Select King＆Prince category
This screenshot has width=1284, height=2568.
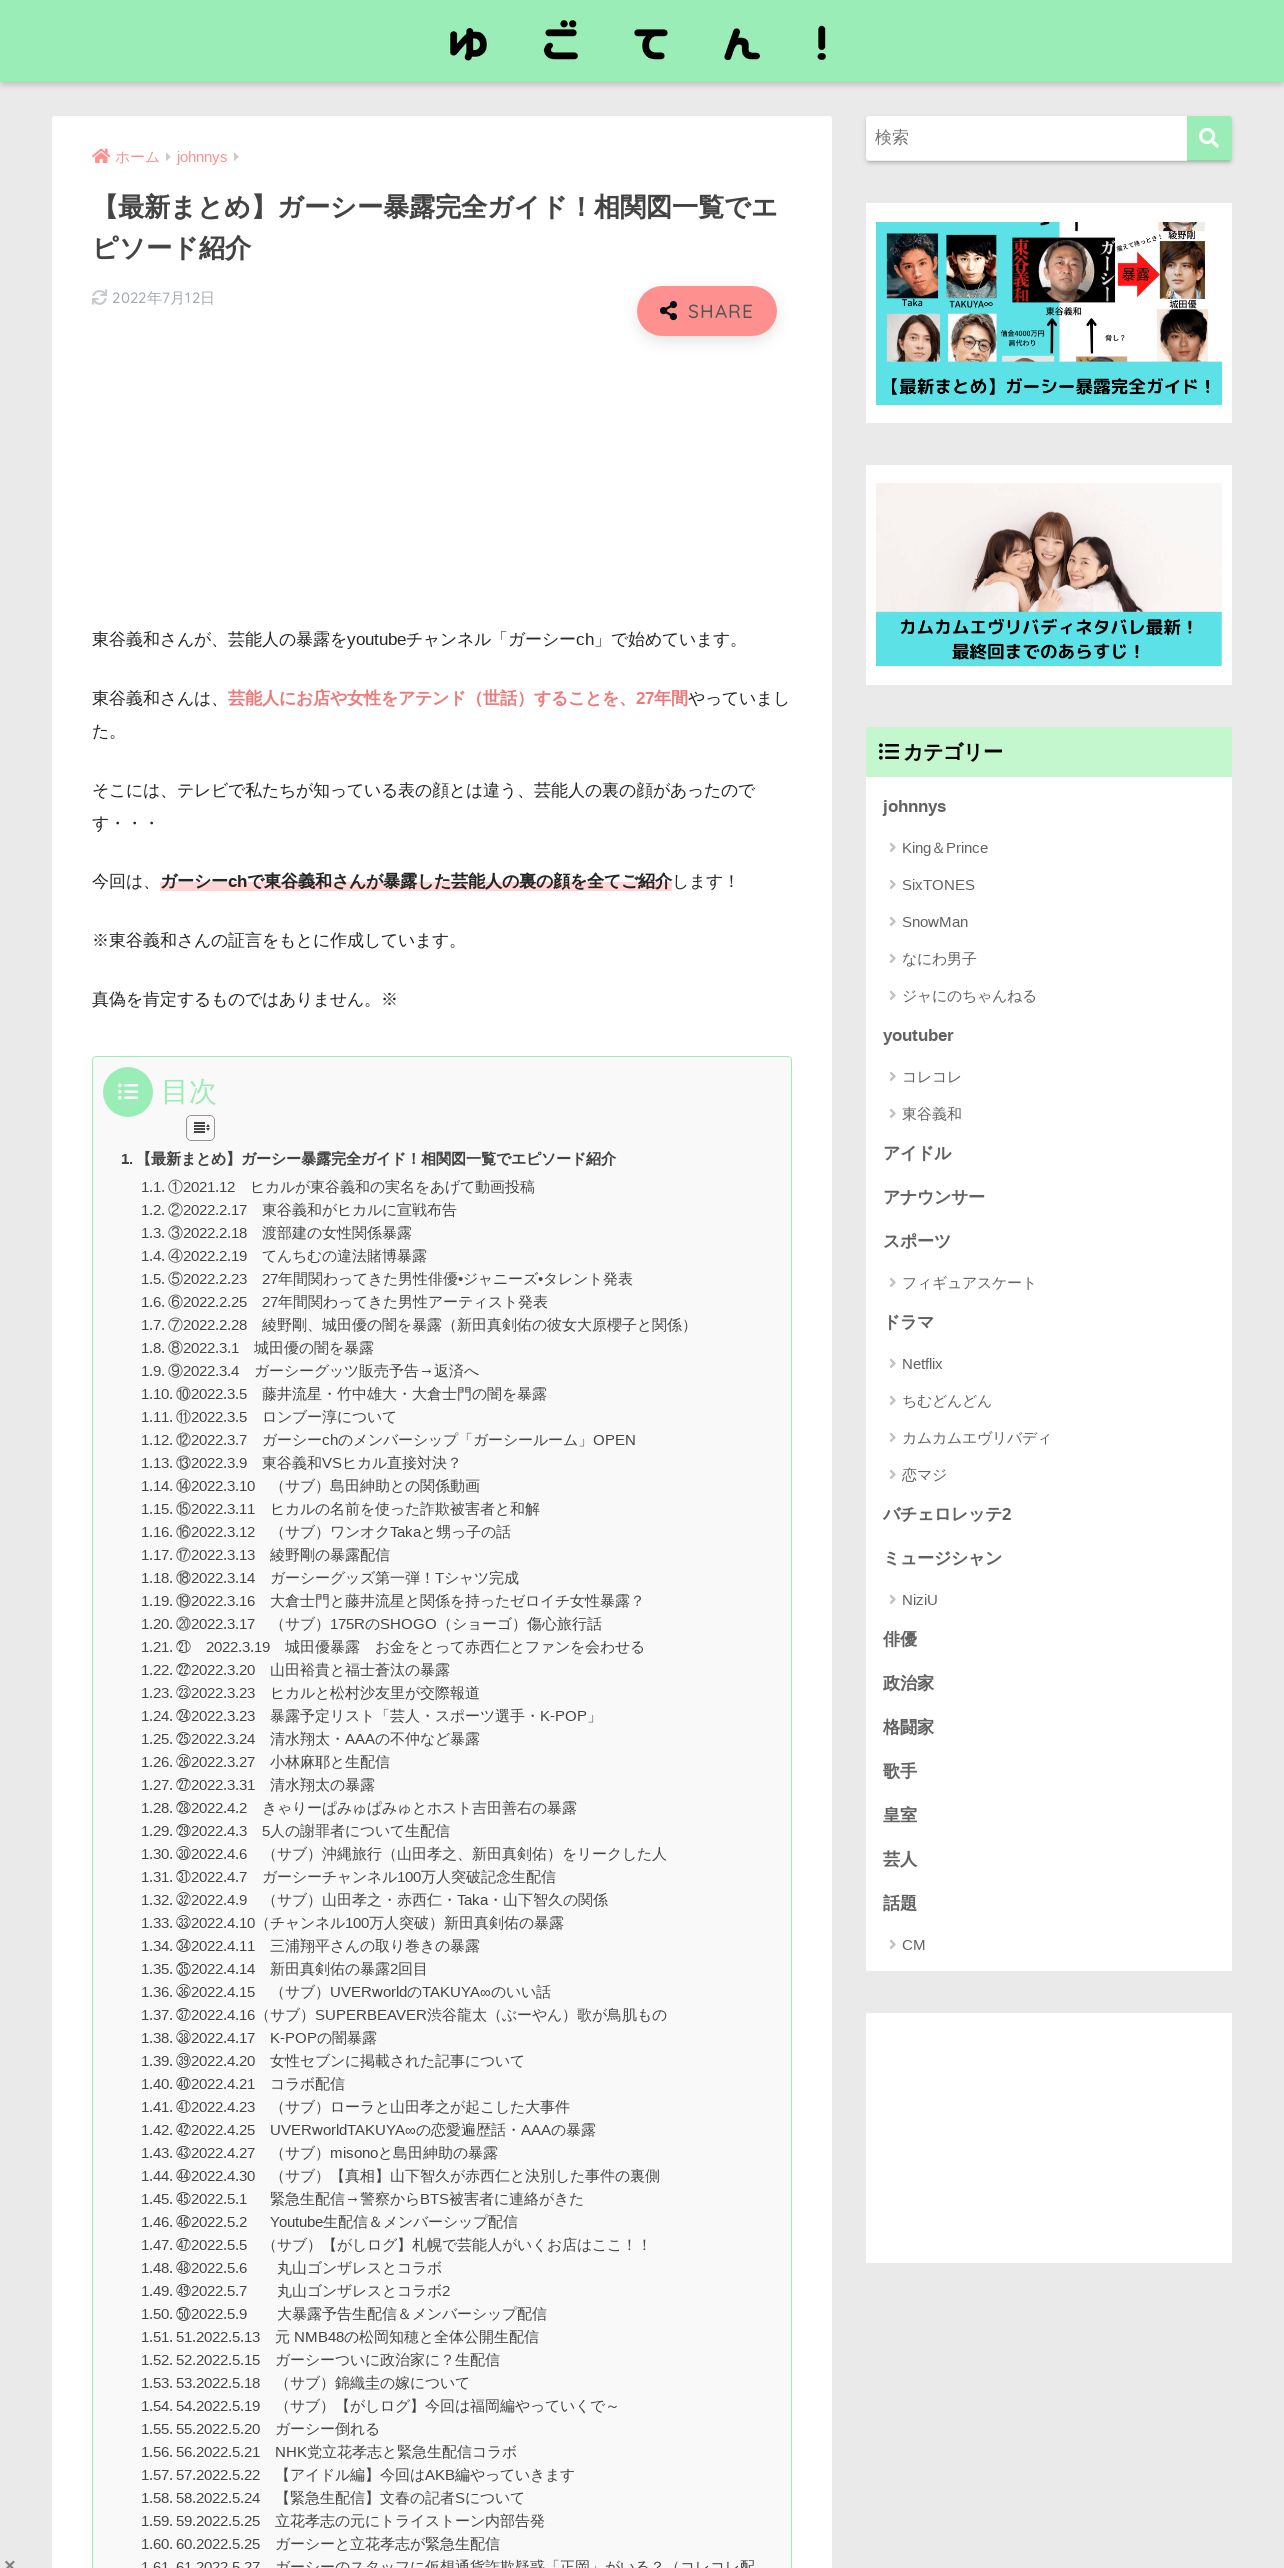pos(945,848)
